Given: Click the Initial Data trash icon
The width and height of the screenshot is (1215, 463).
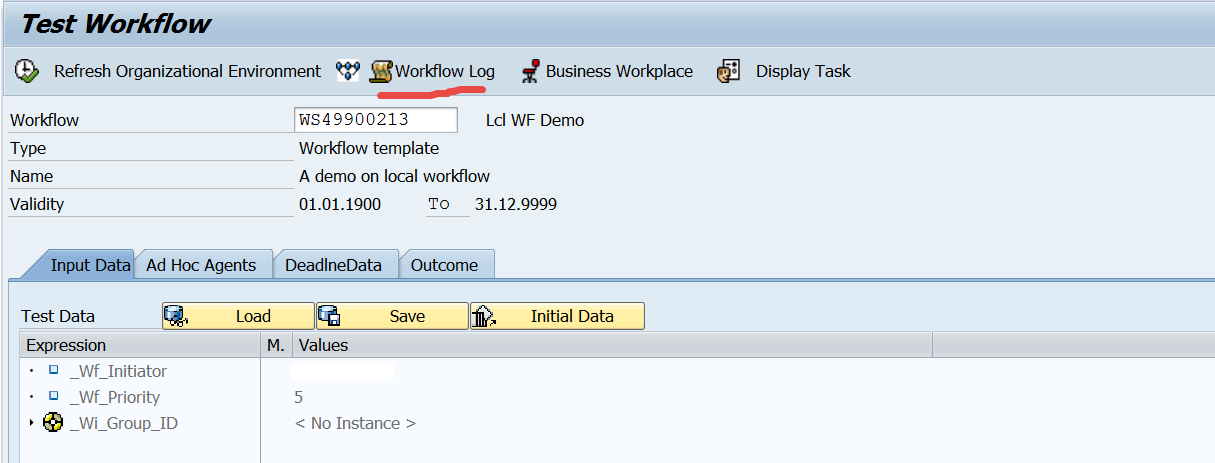Looking at the screenshot, I should click(x=484, y=316).
